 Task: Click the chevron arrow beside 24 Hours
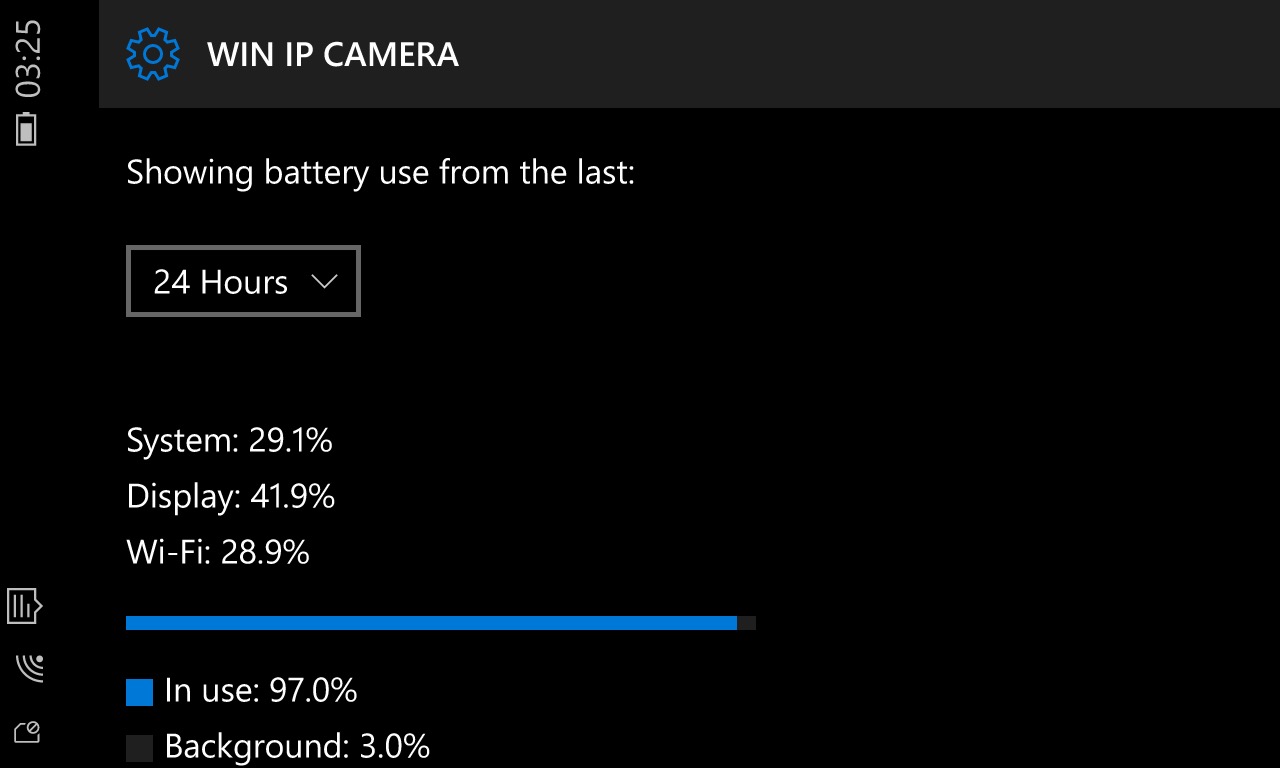tap(324, 282)
